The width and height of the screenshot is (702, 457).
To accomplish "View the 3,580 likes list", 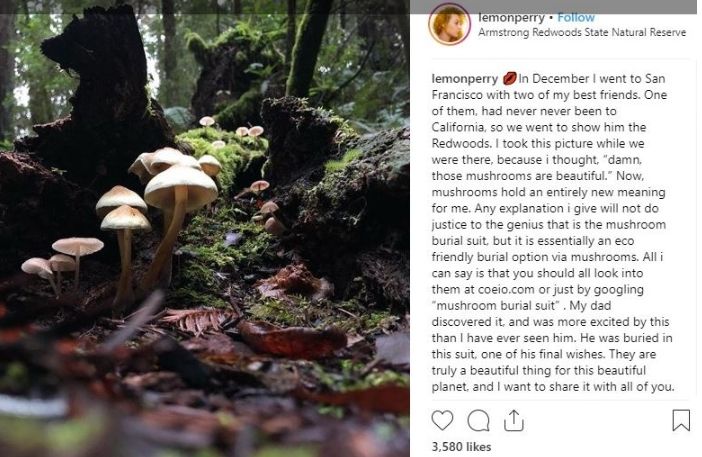I will (x=460, y=447).
